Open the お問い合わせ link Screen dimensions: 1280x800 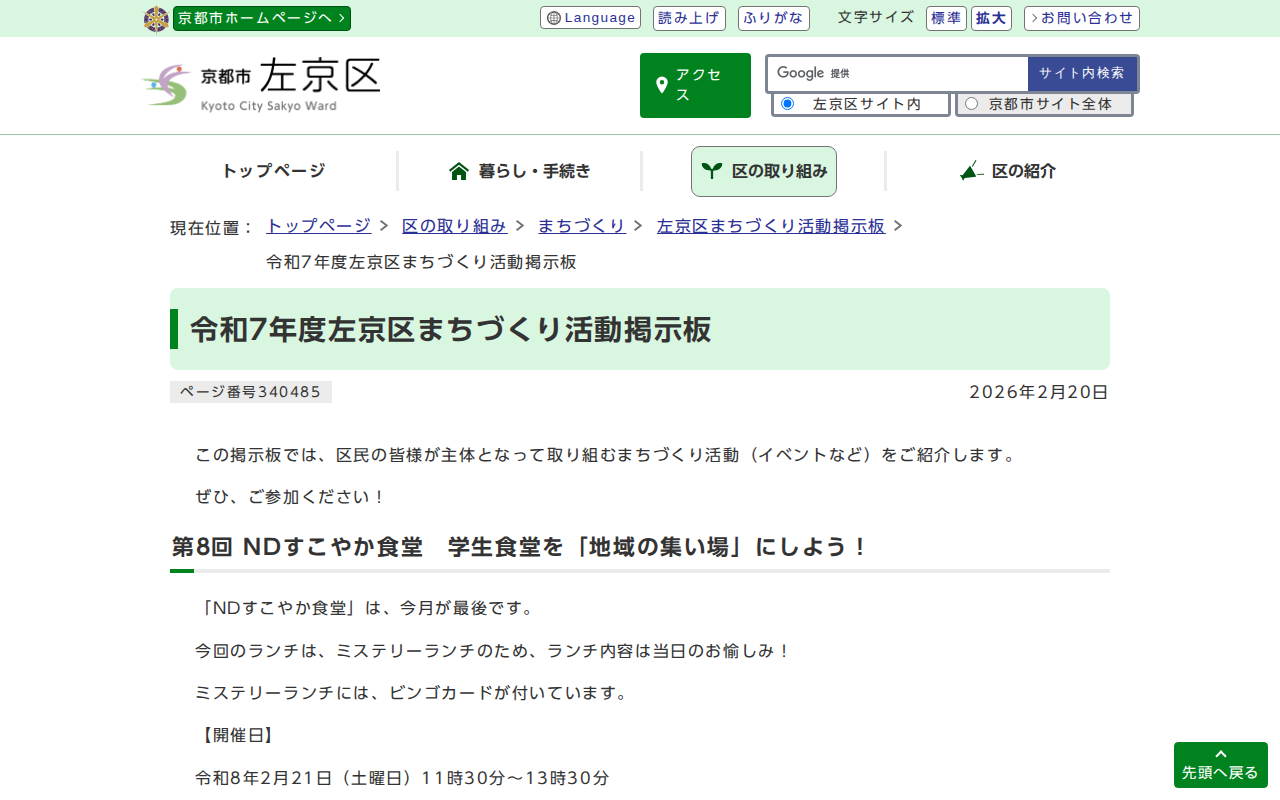coord(1082,18)
